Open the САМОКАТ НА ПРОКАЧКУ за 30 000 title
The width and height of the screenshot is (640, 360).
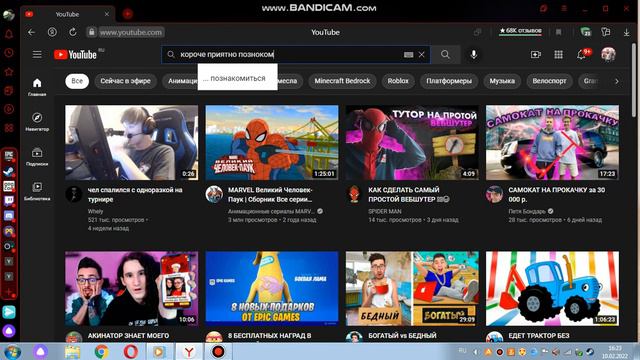[557, 194]
